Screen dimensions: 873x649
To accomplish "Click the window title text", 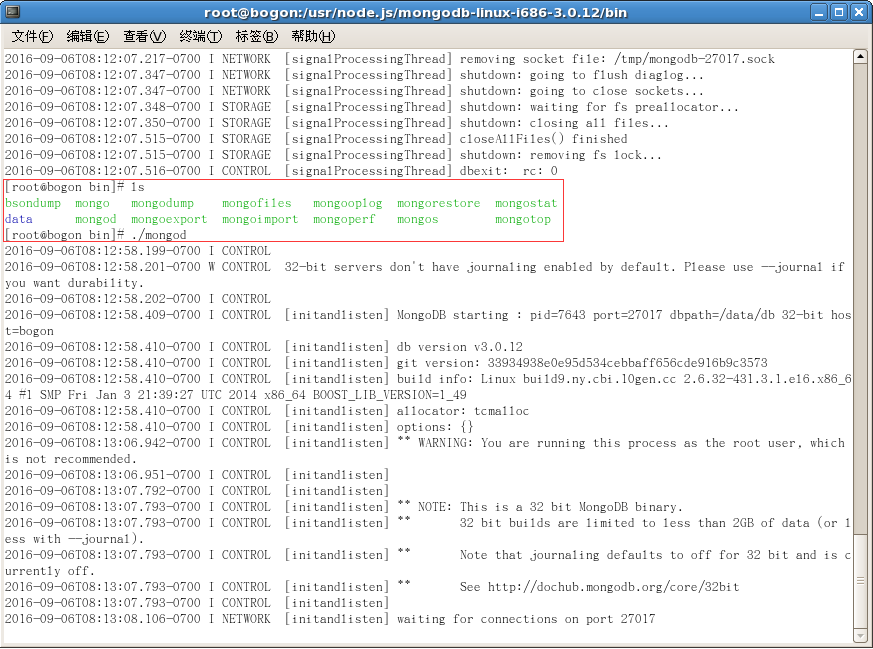I will [x=415, y=12].
